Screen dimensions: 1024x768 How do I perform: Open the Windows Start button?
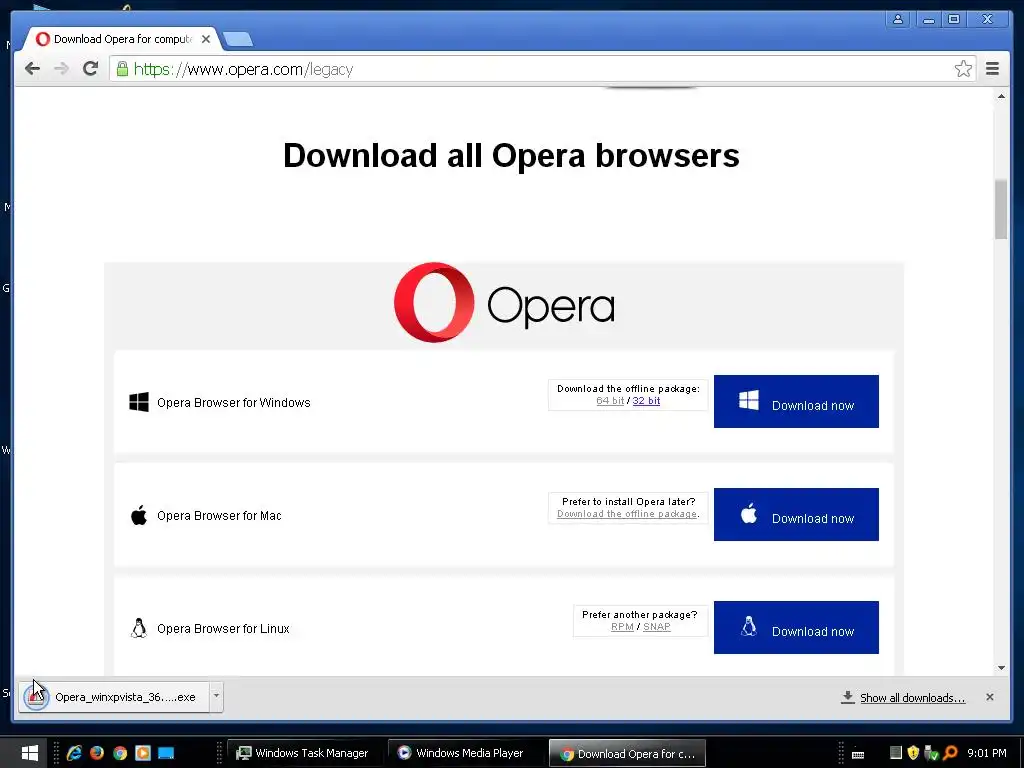(29, 753)
